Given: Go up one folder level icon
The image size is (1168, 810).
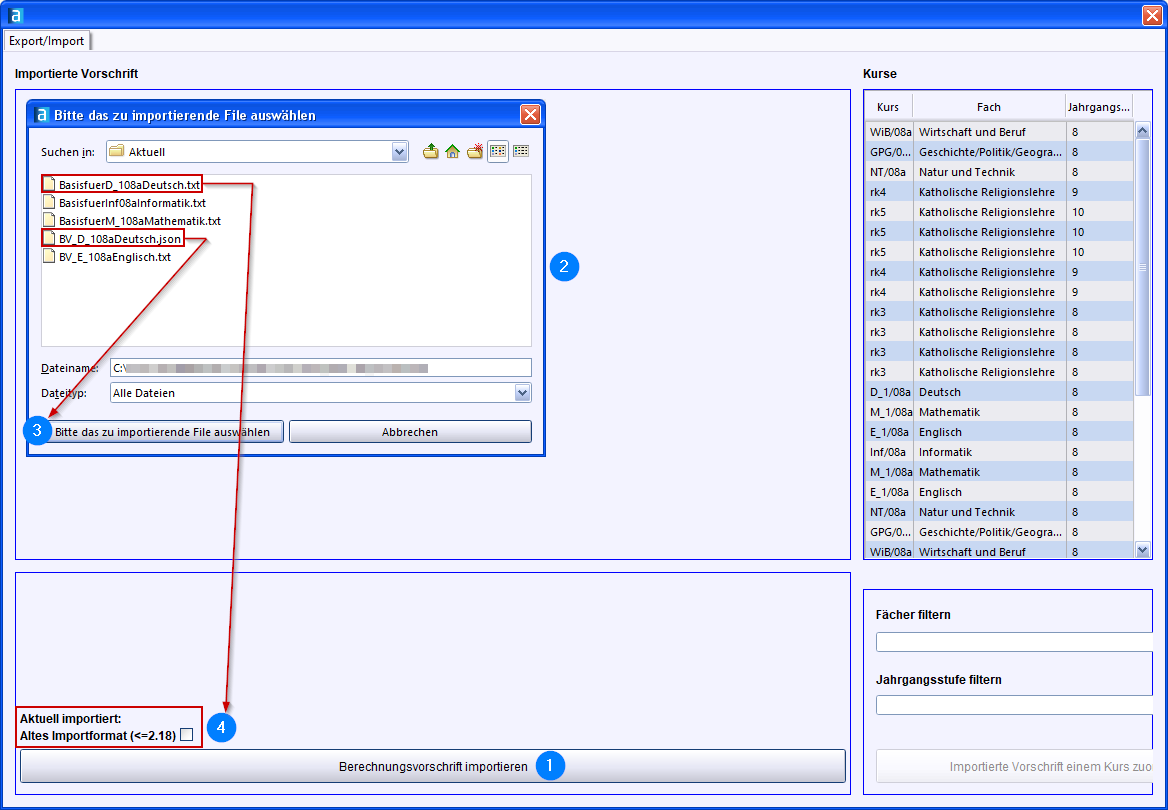Looking at the screenshot, I should [431, 151].
